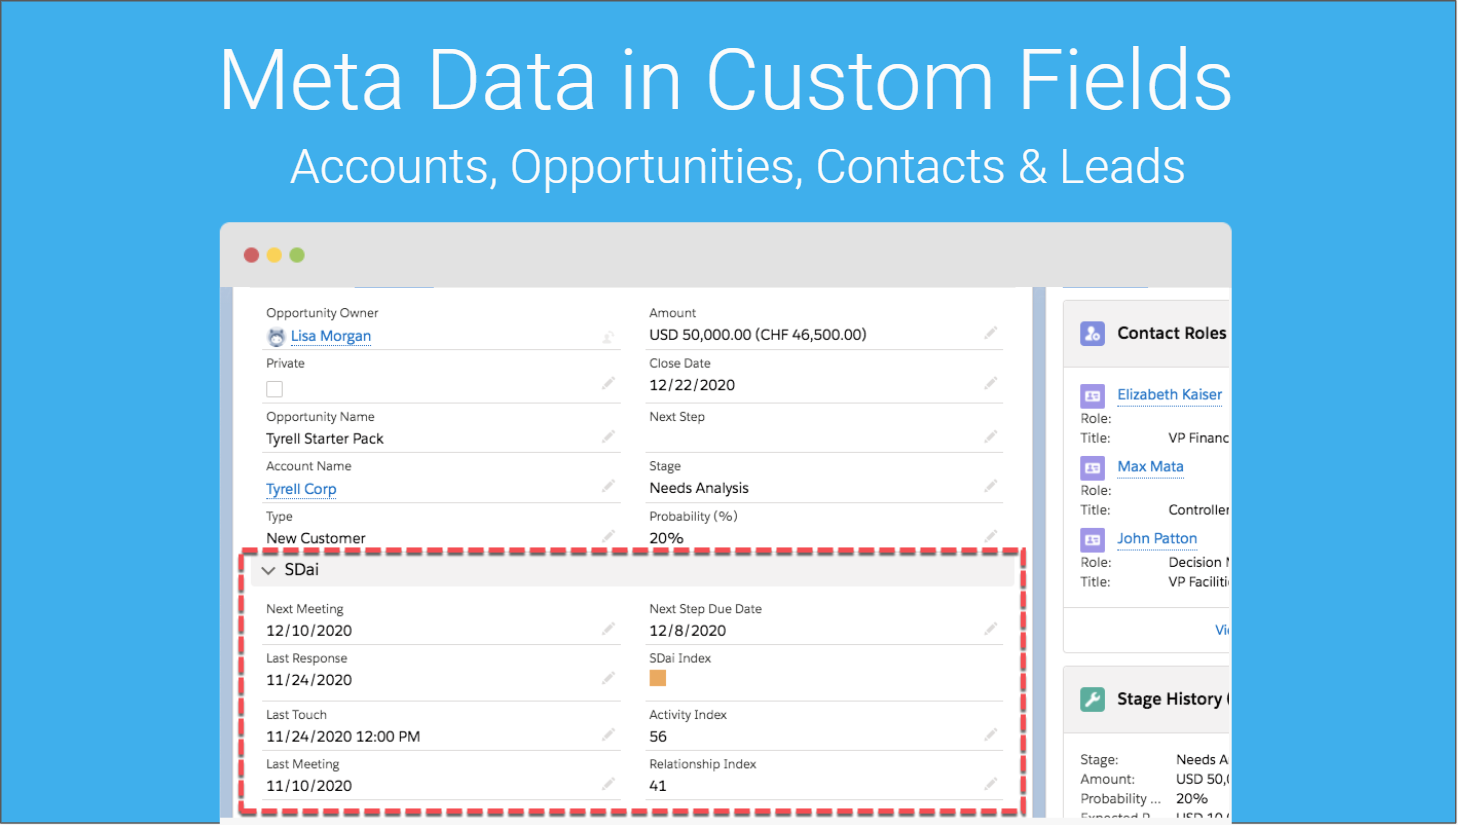This screenshot has height=825, width=1458.
Task: Click Close Date value 12/22/2020
Action: pos(692,385)
